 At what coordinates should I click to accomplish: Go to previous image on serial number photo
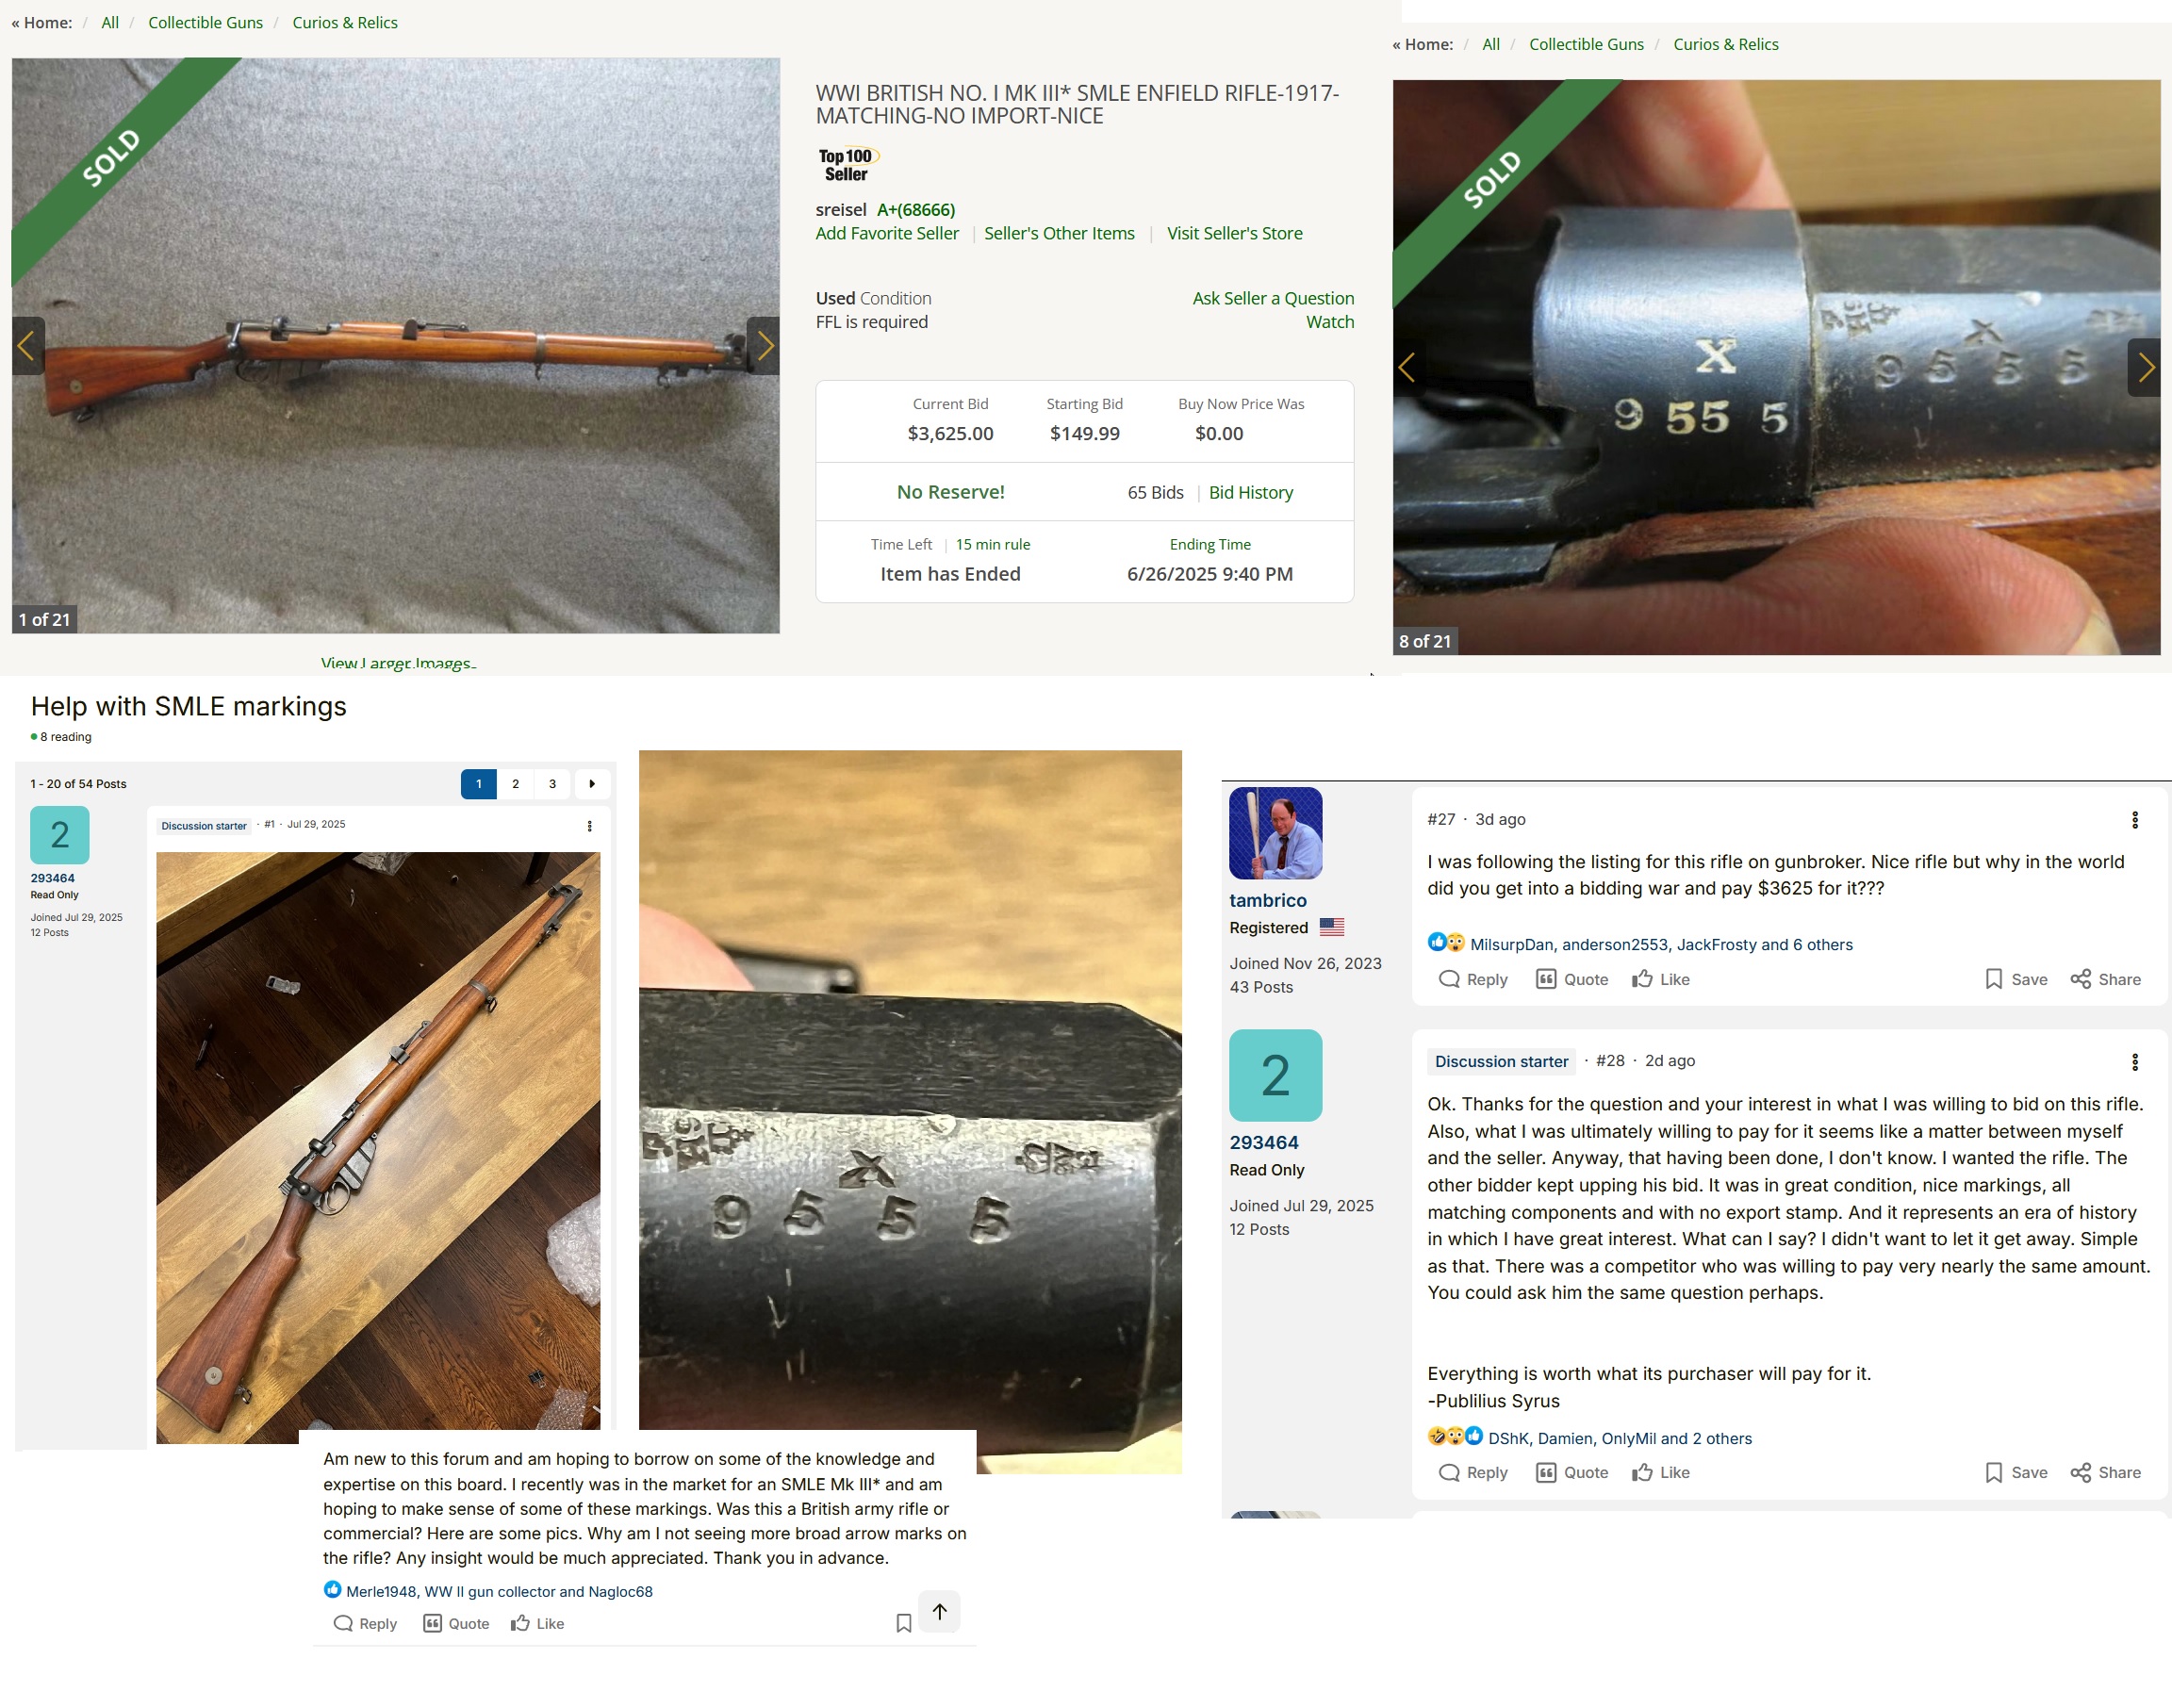[x=1407, y=368]
